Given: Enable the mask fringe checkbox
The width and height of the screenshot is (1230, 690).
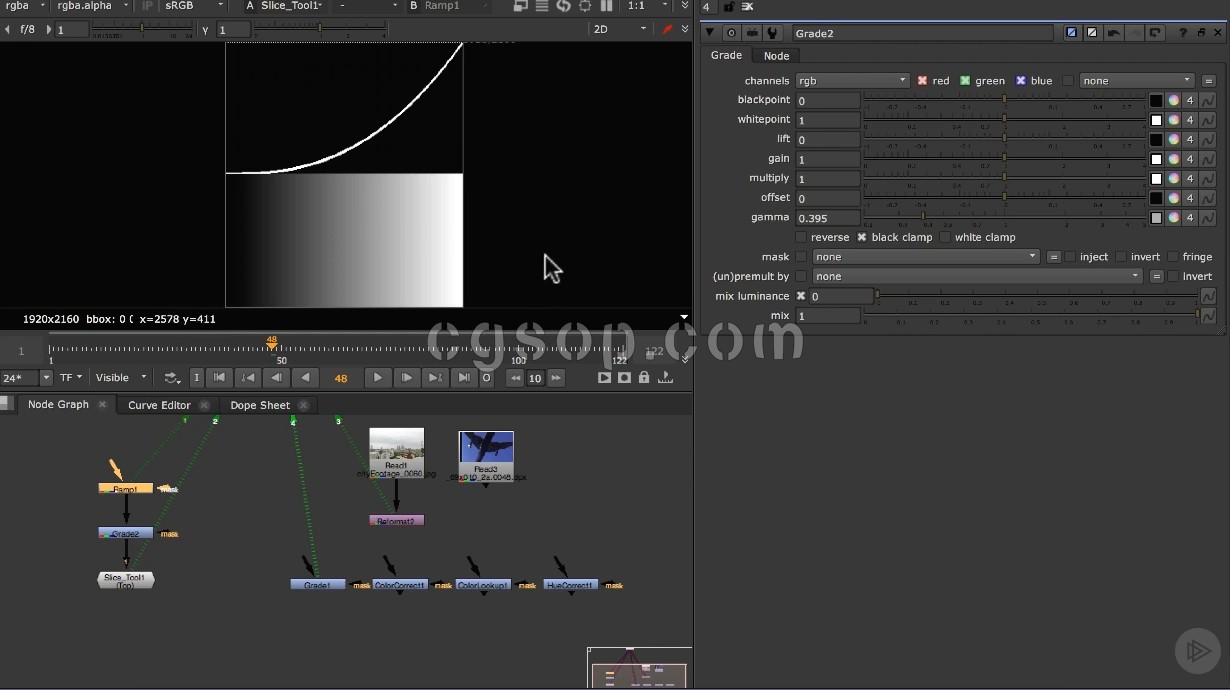Looking at the screenshot, I should (1172, 257).
